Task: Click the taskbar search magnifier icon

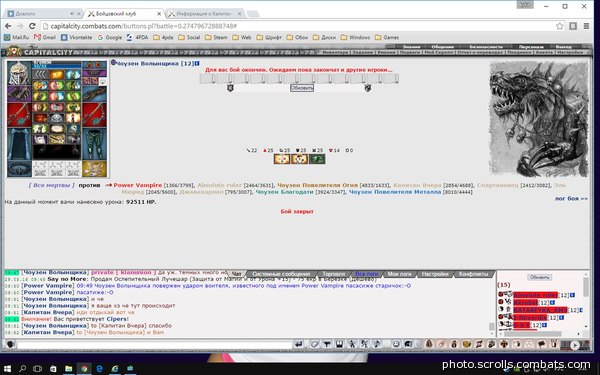Action: [23, 368]
